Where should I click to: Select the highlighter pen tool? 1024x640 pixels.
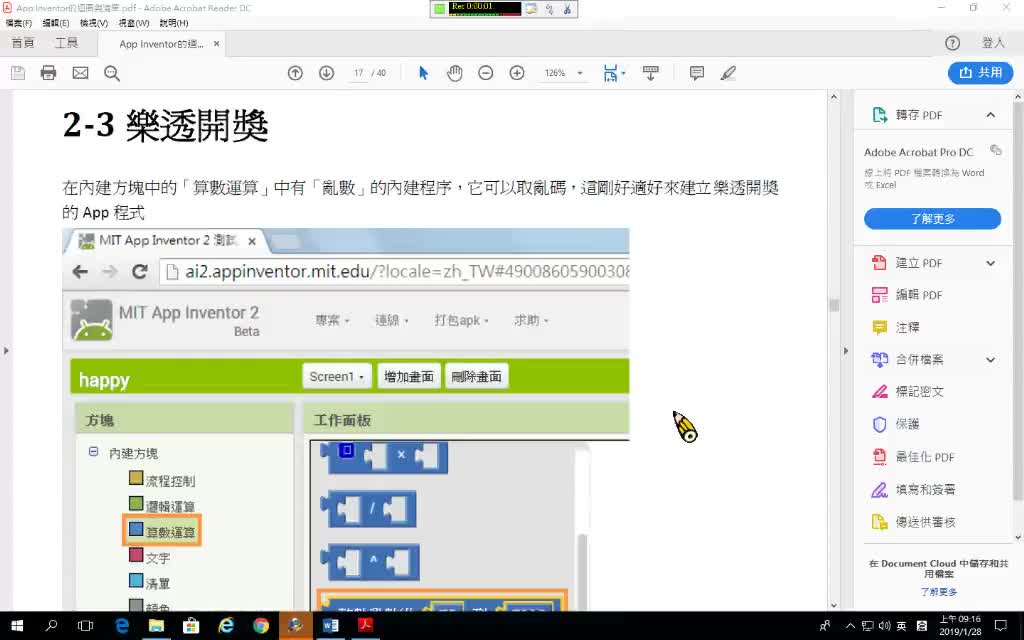(x=728, y=73)
